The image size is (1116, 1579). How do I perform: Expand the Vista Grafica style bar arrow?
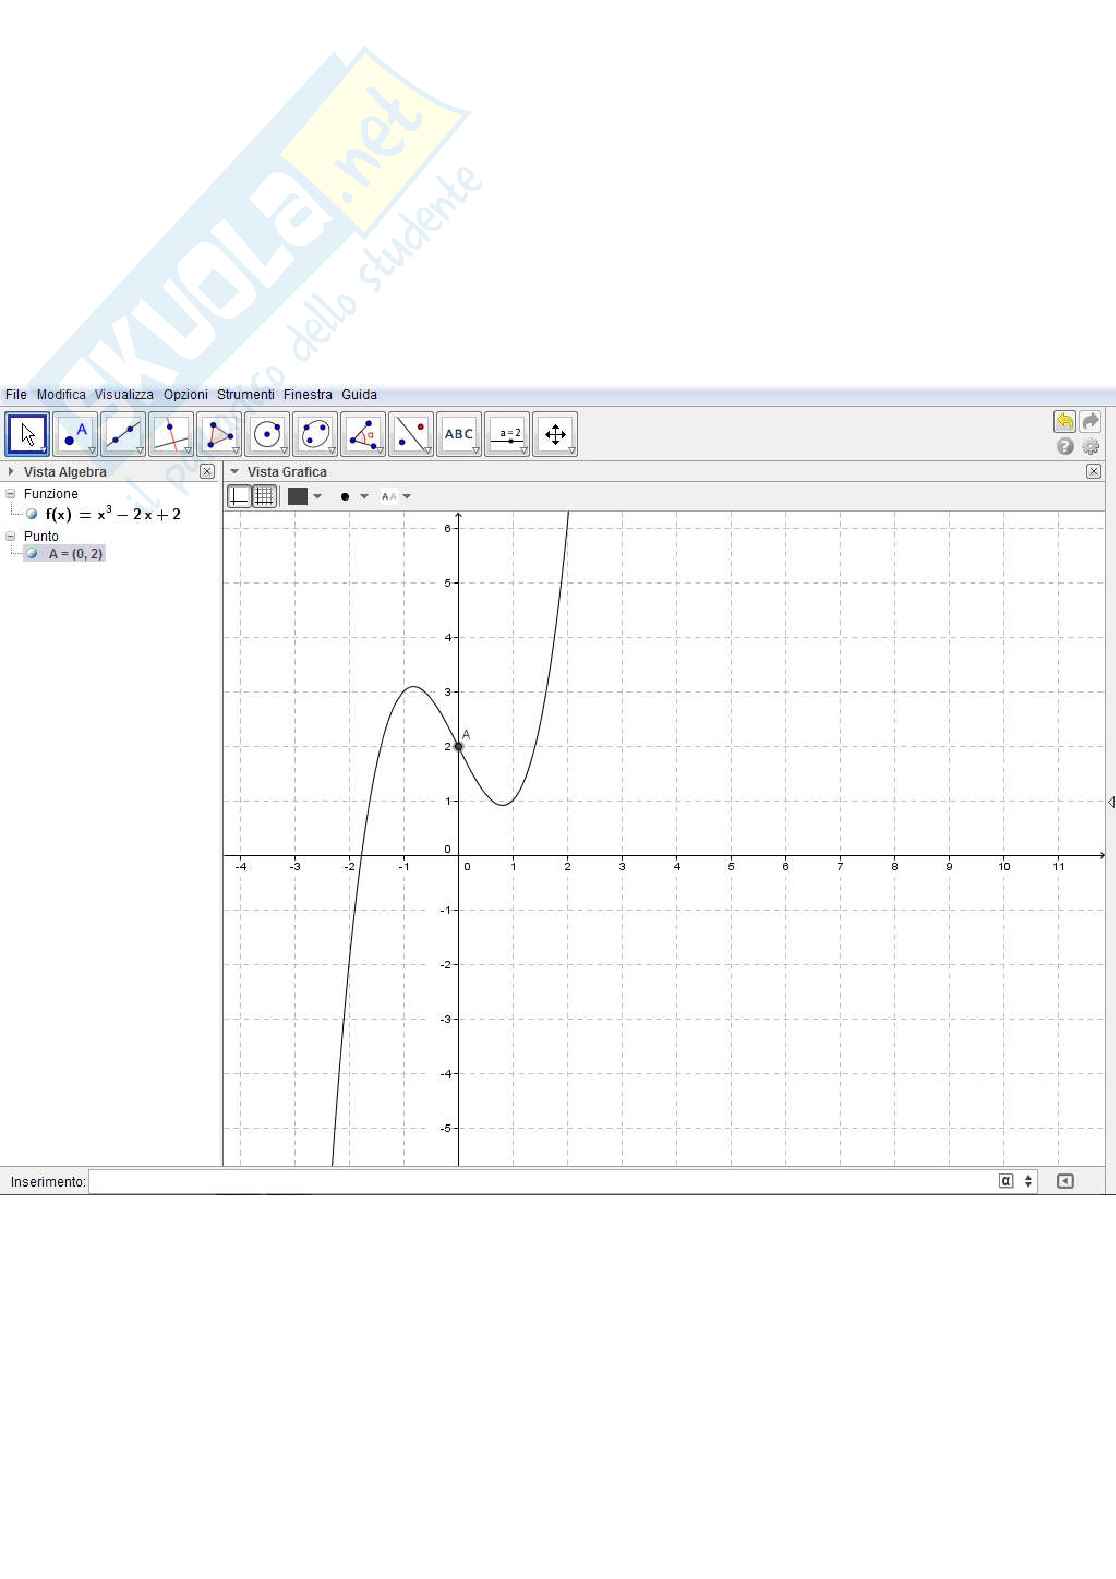pos(235,472)
